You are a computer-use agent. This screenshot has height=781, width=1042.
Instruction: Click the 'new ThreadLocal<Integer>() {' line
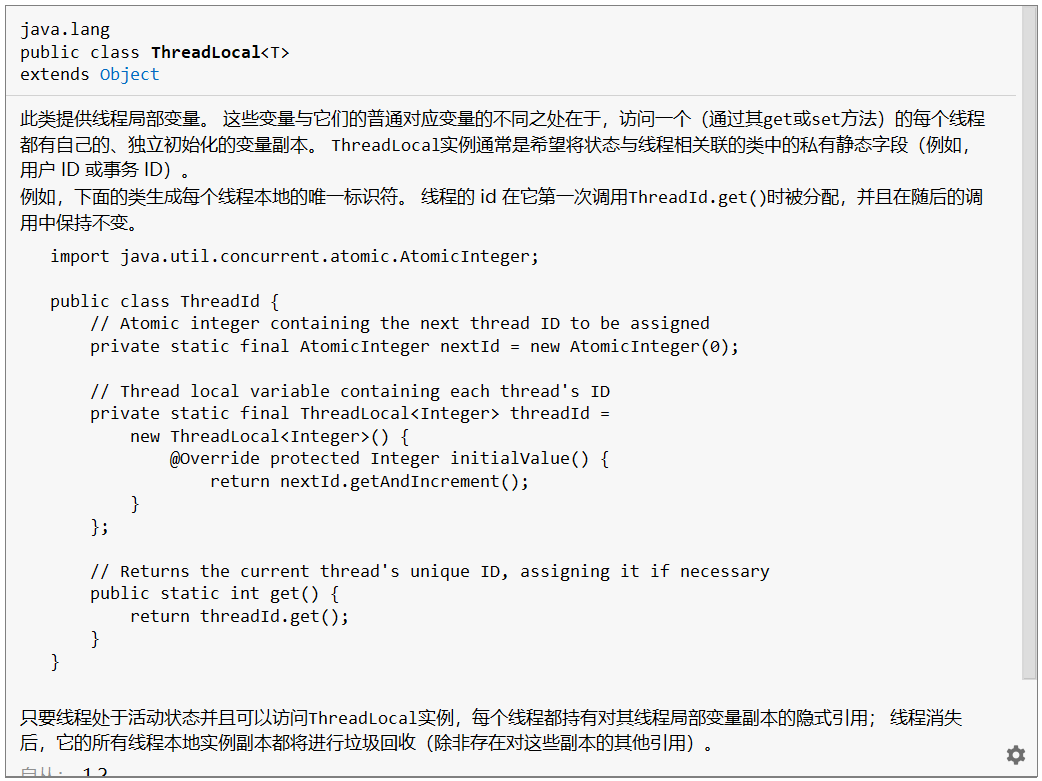[269, 437]
